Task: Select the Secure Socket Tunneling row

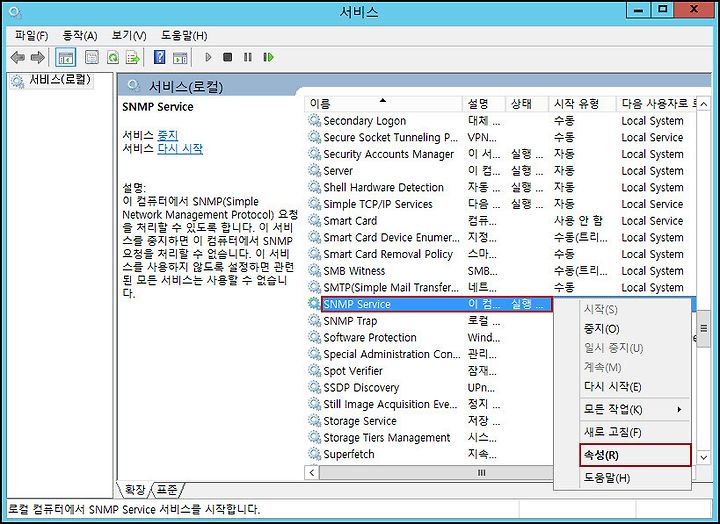Action: point(501,138)
